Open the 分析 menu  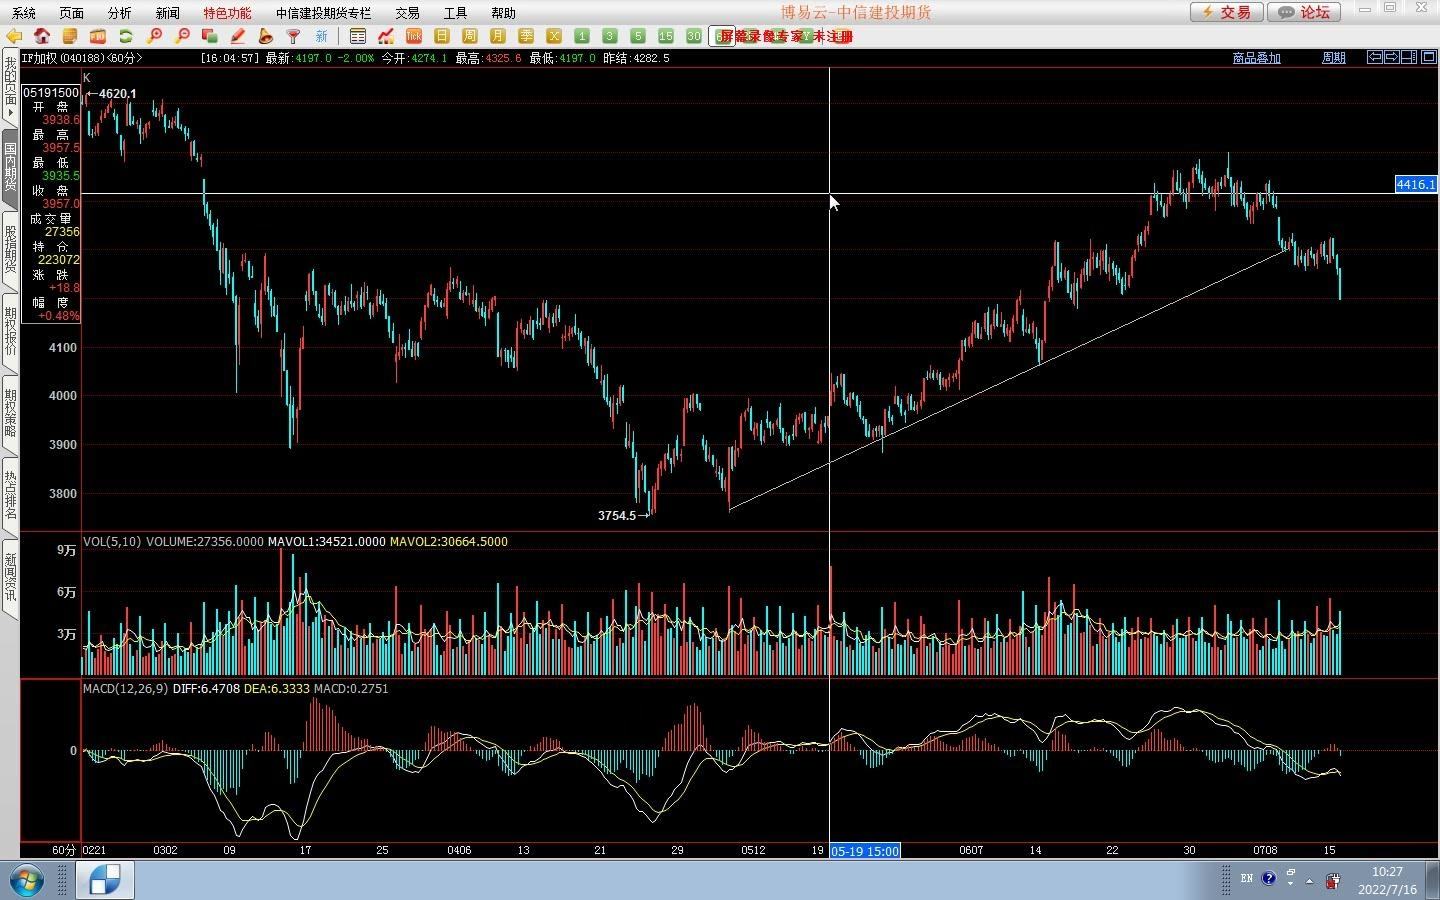coord(119,13)
